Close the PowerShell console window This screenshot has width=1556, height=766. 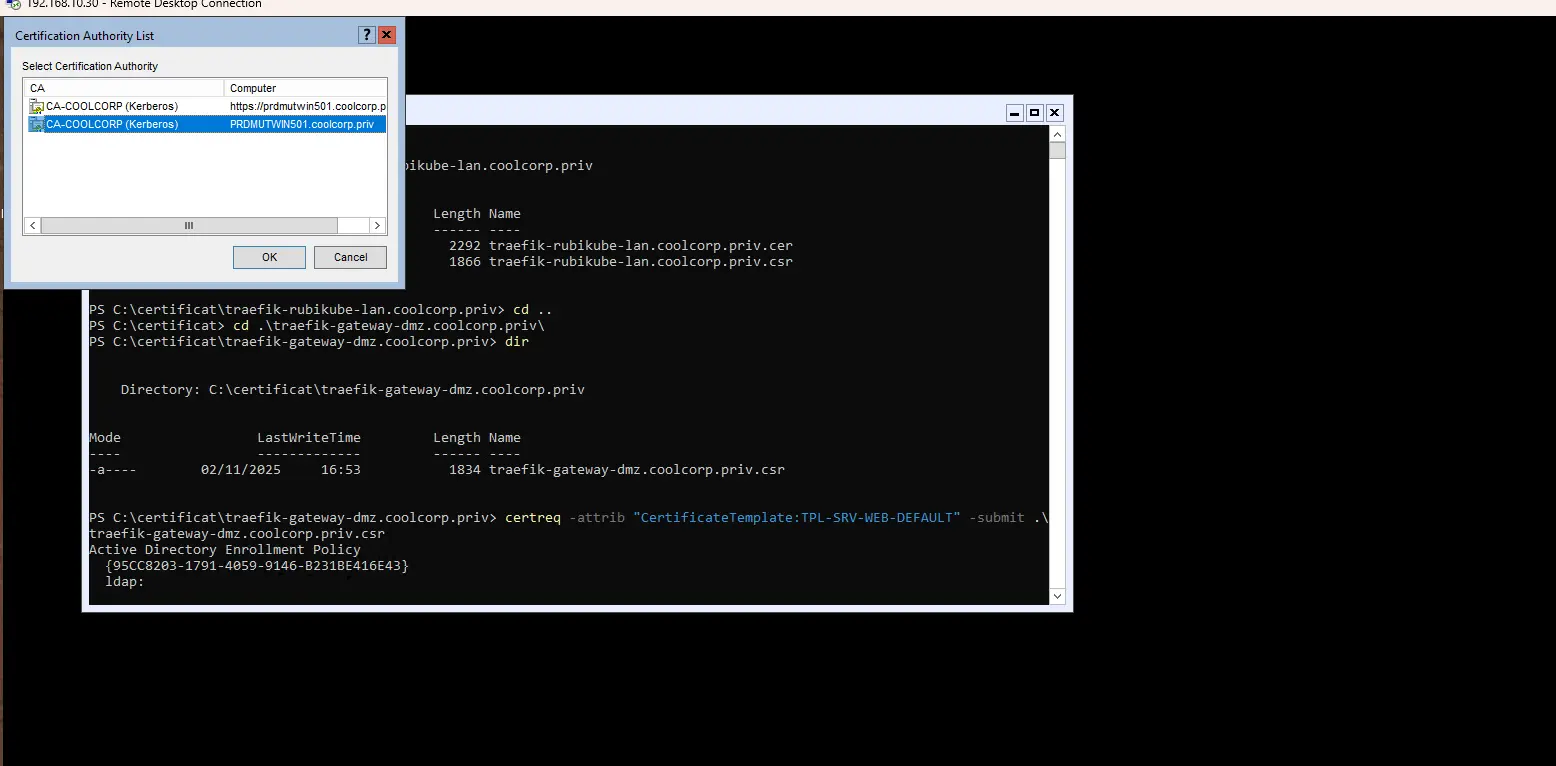click(x=1054, y=113)
